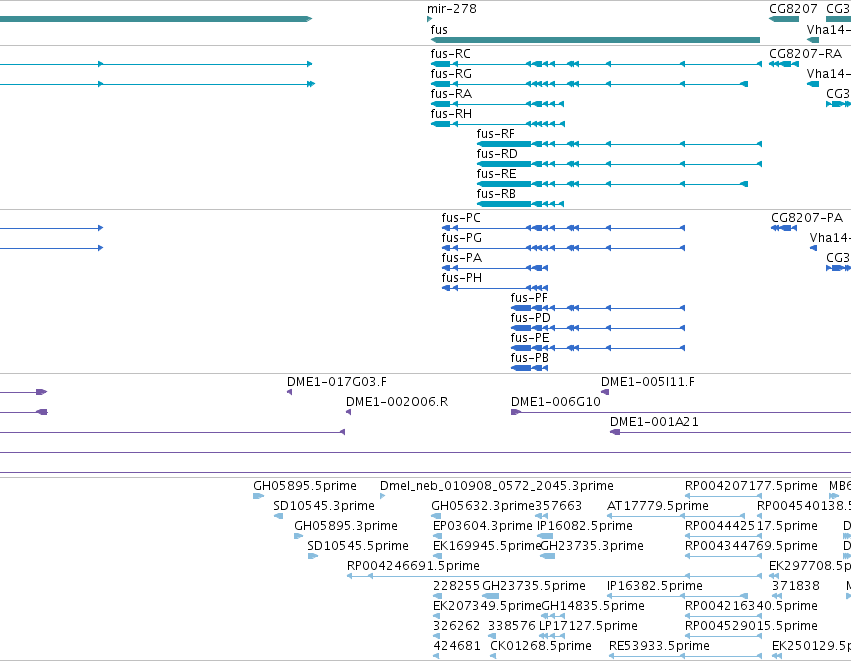Click GH05895.3prime EST label
The height and width of the screenshot is (661, 851).
[346, 526]
